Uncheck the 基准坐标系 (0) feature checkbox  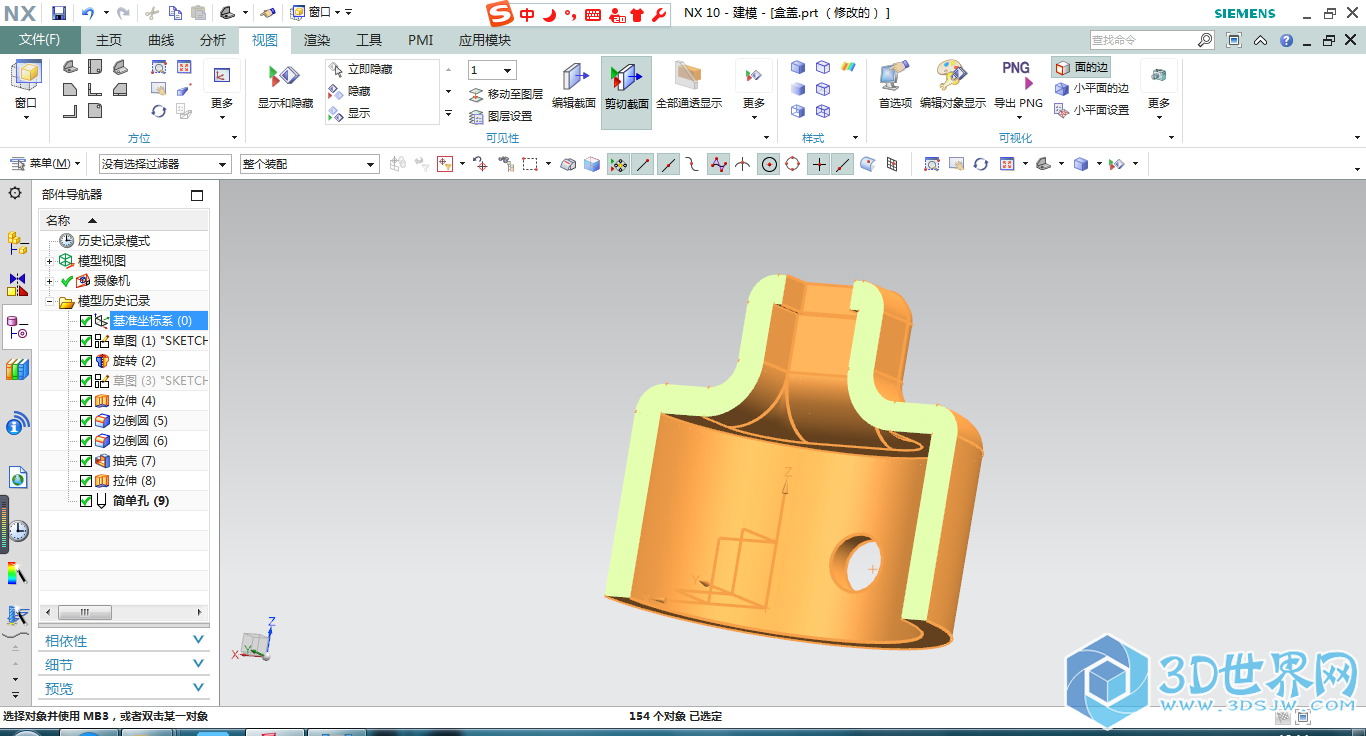tap(85, 321)
